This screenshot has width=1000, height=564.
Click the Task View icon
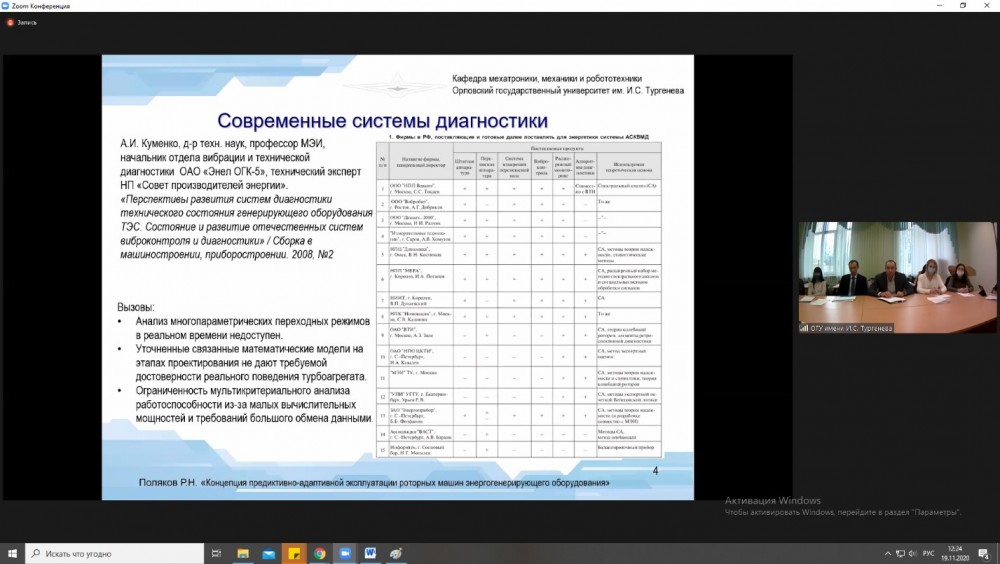pos(216,553)
